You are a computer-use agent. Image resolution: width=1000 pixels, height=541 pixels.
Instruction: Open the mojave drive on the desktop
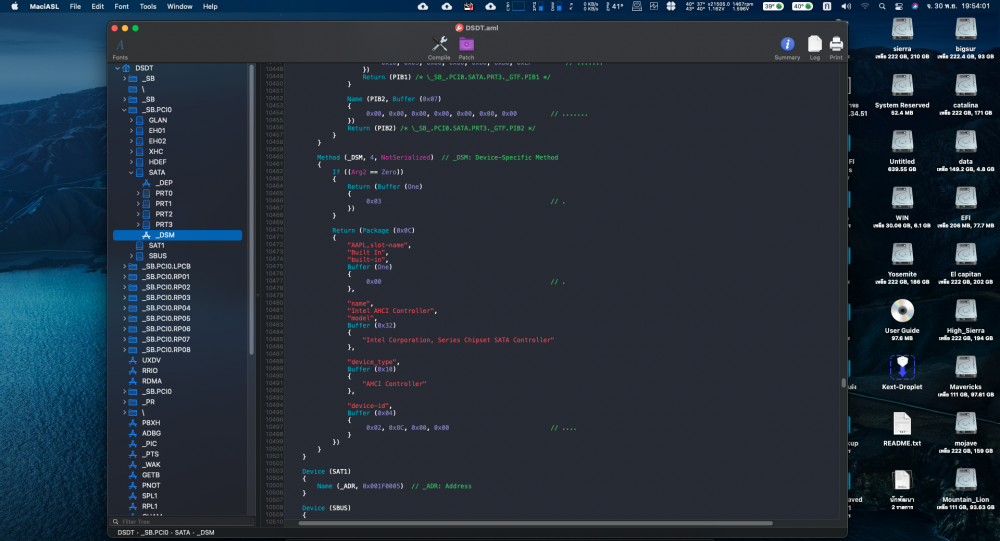point(966,431)
